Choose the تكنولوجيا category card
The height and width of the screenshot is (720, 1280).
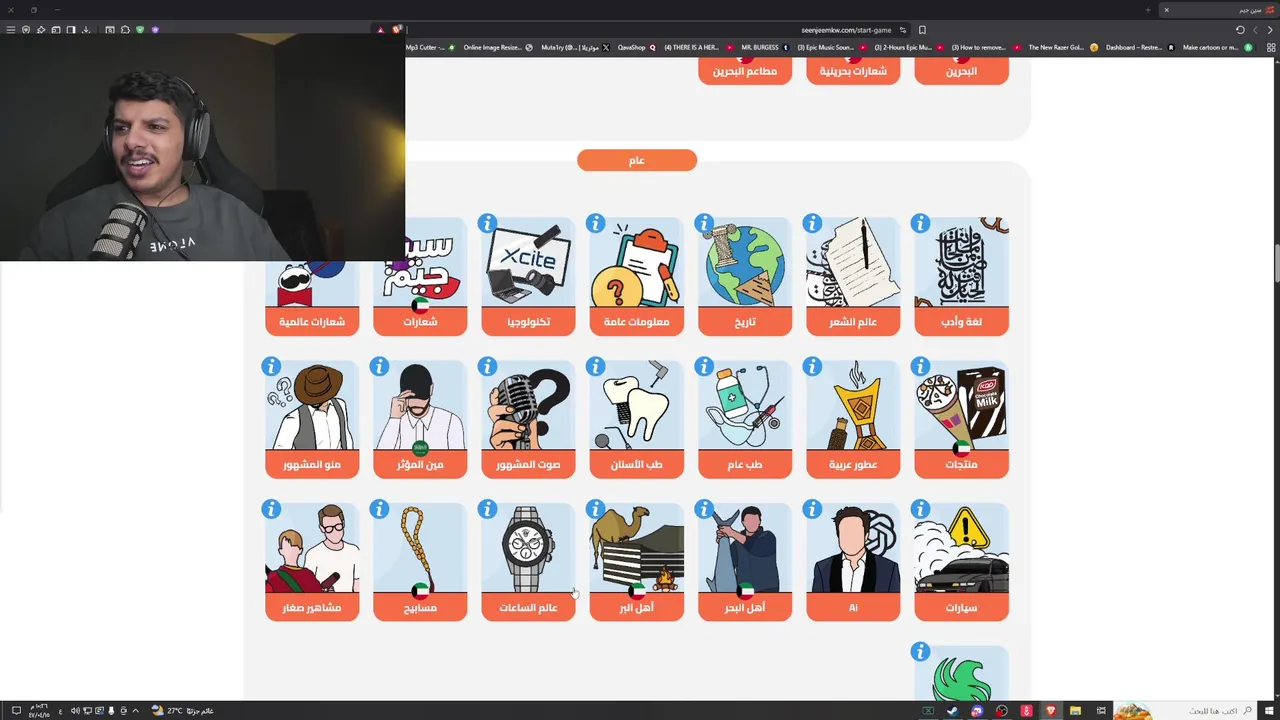528,277
